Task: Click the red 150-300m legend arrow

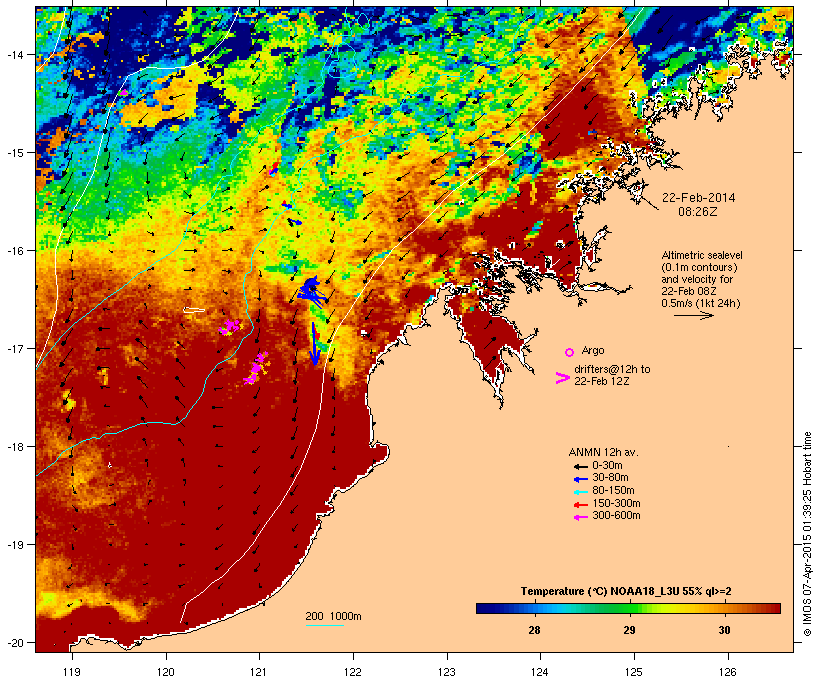Action: point(580,505)
